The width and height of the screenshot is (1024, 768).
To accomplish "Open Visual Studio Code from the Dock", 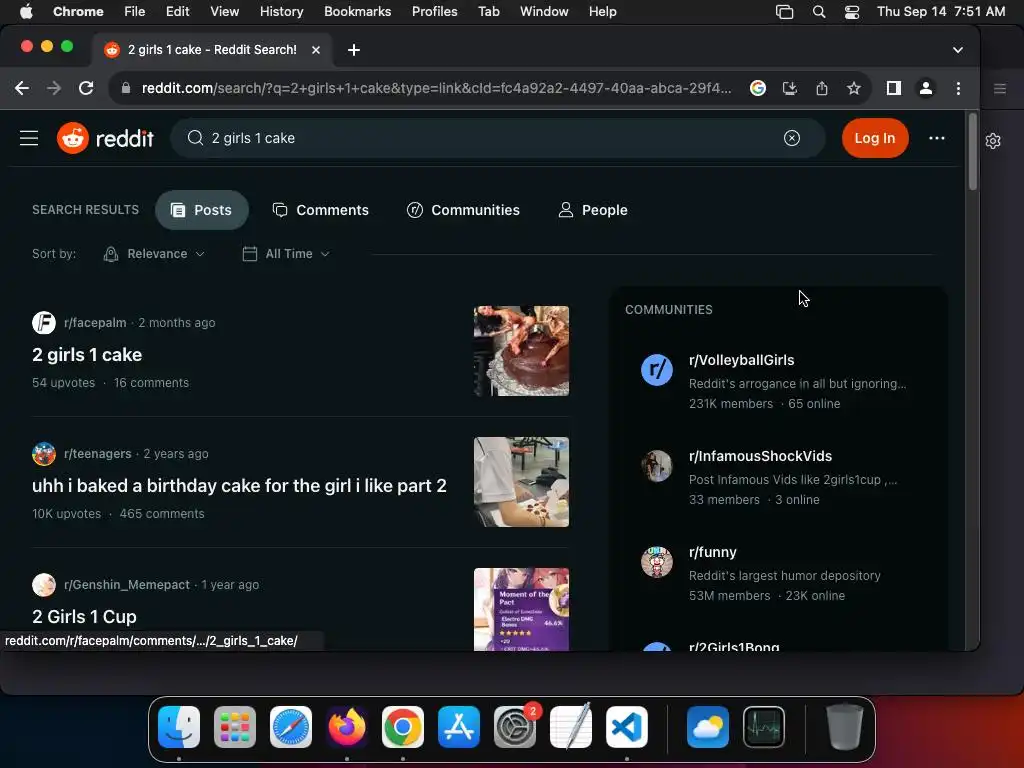I will [627, 727].
